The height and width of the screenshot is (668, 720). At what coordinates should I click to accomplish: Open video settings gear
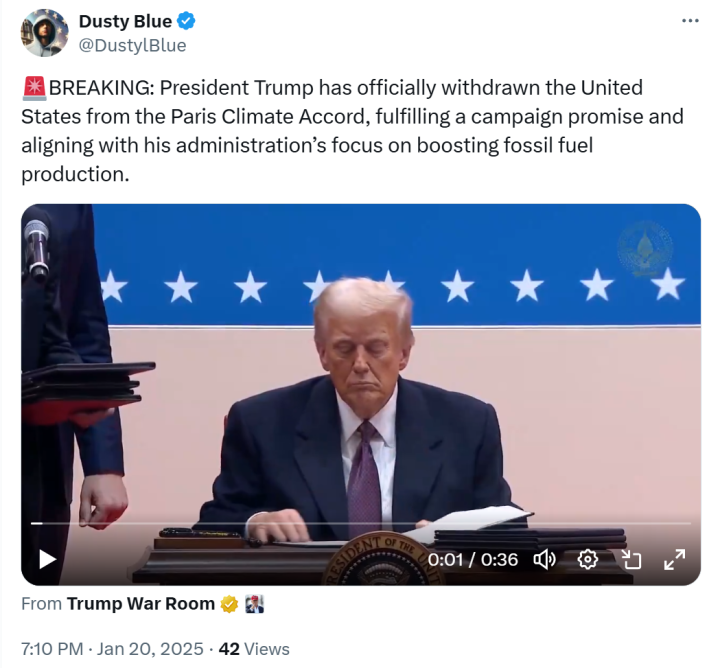pyautogui.click(x=588, y=559)
